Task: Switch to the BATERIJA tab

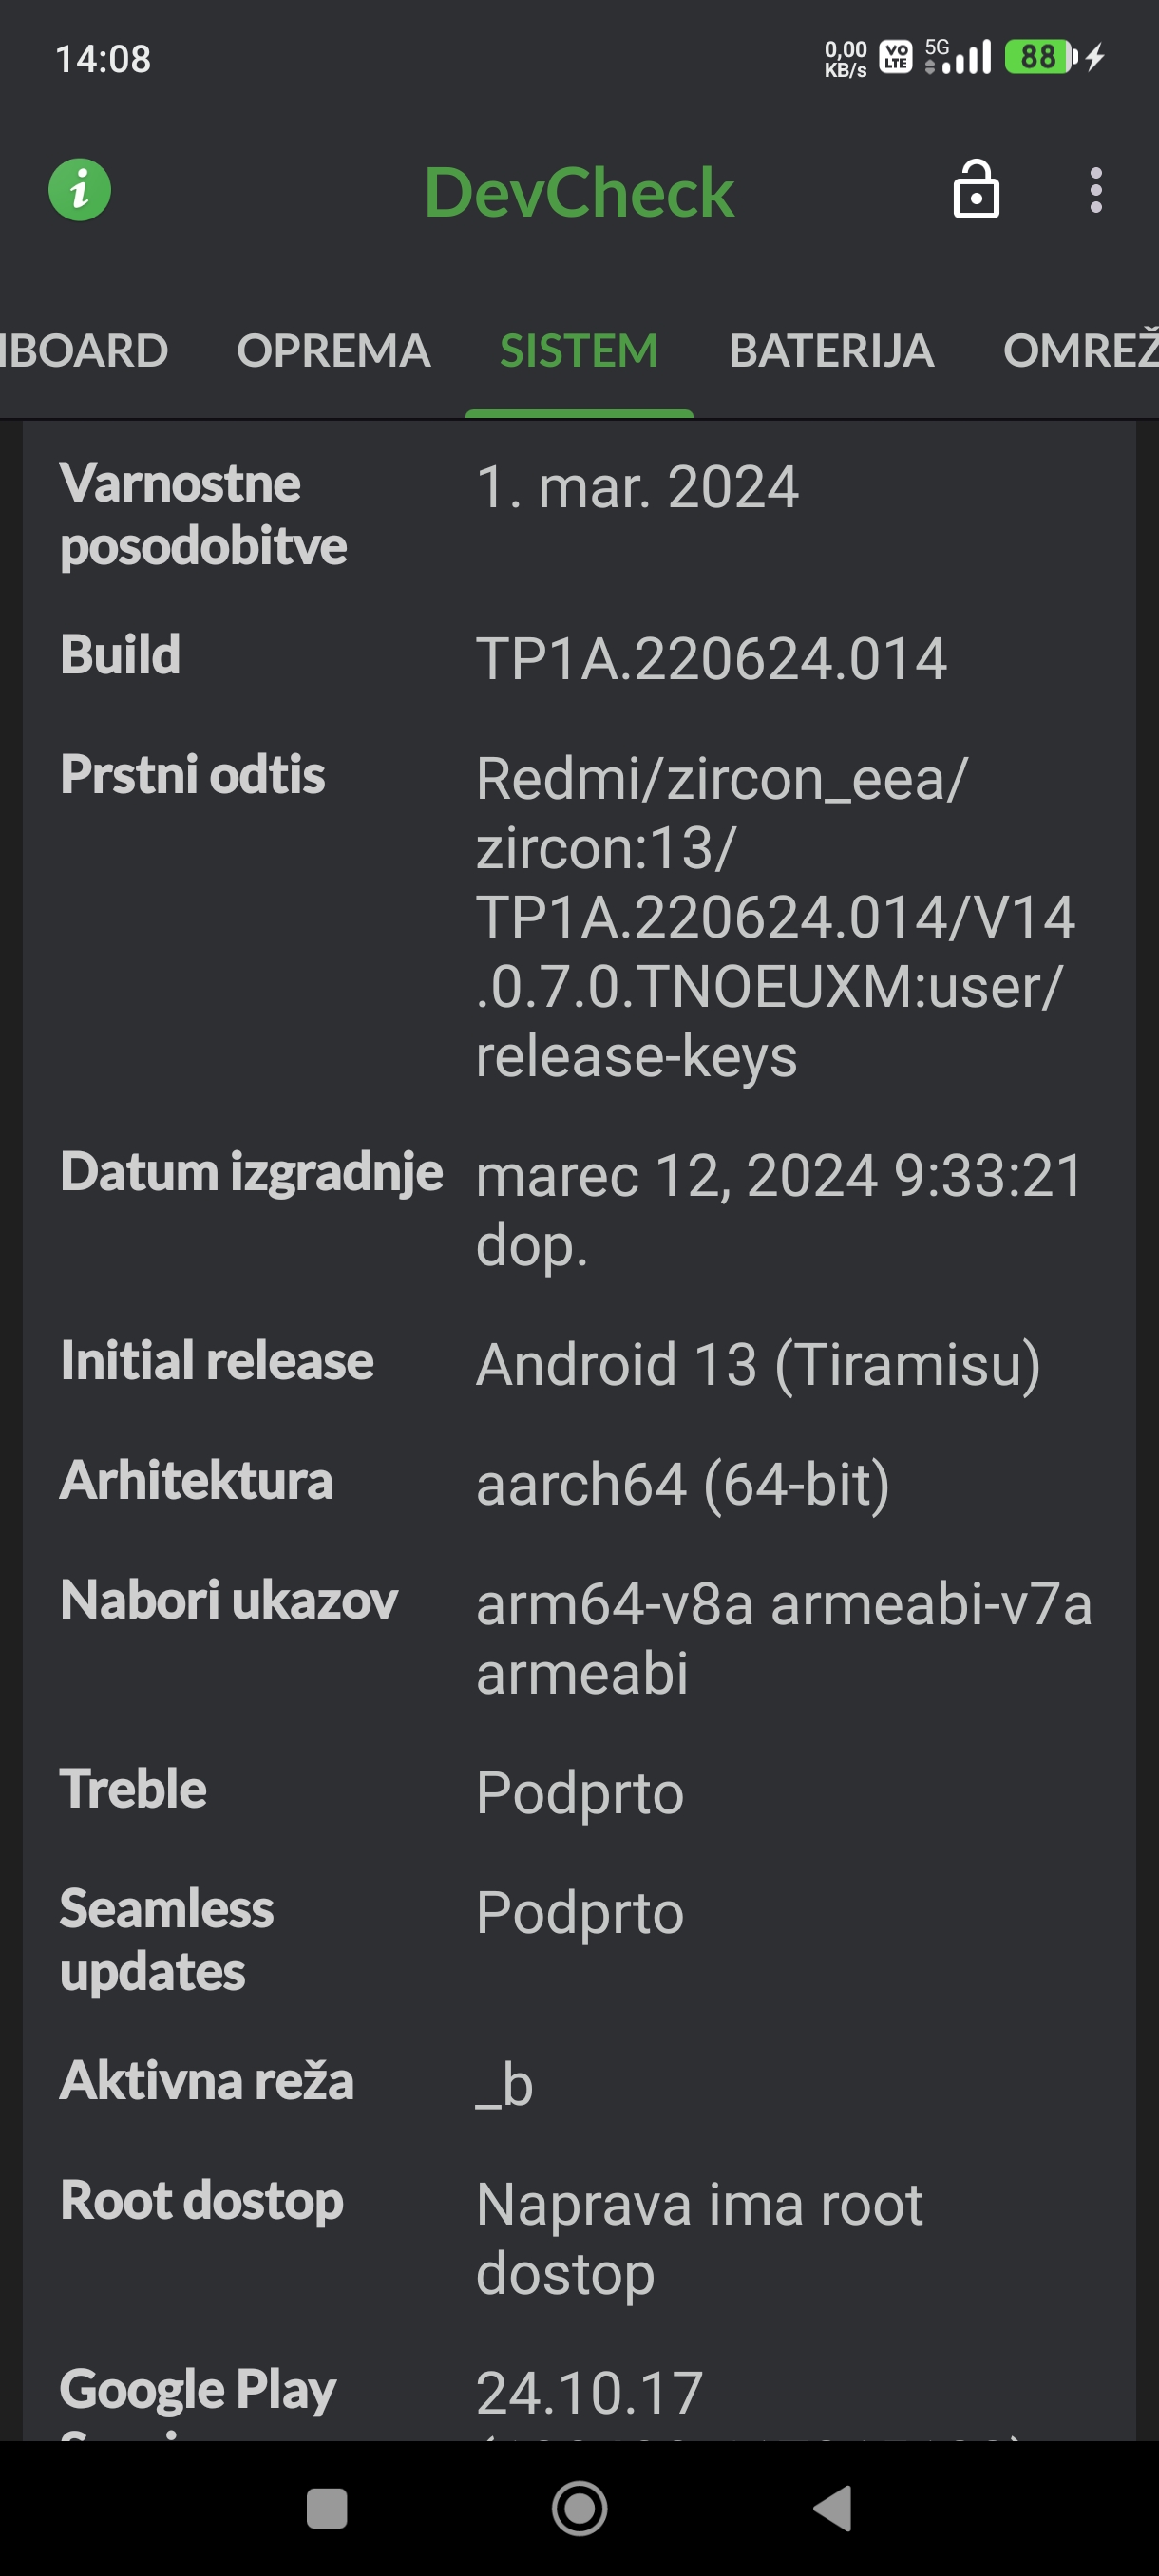Action: tap(831, 351)
